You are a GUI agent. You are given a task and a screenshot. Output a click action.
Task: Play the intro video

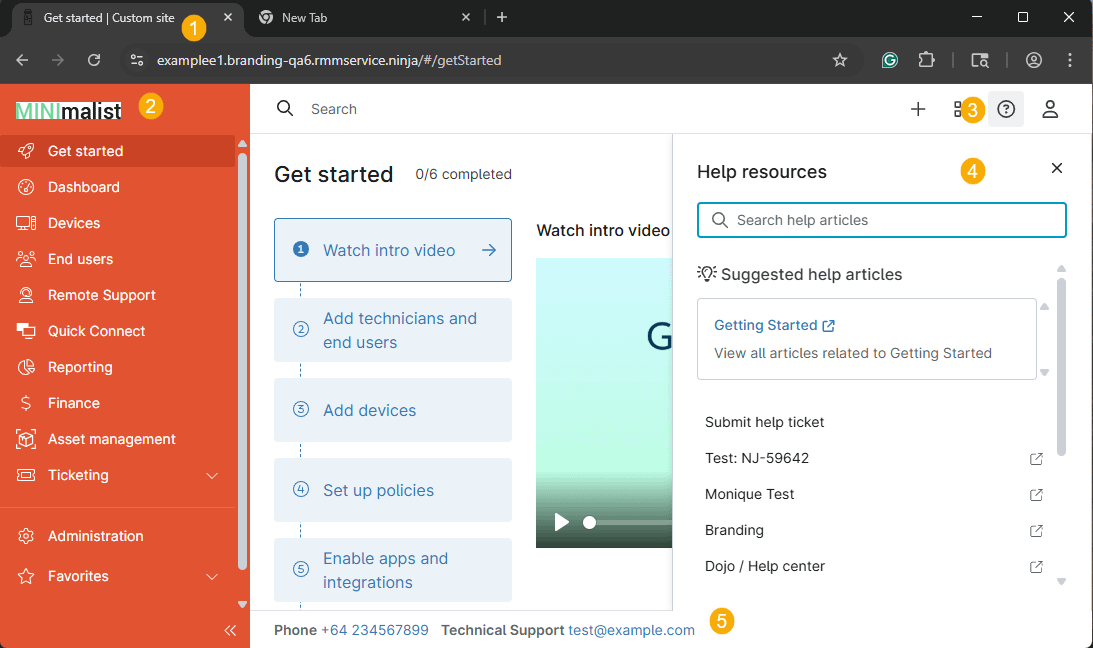(x=562, y=522)
